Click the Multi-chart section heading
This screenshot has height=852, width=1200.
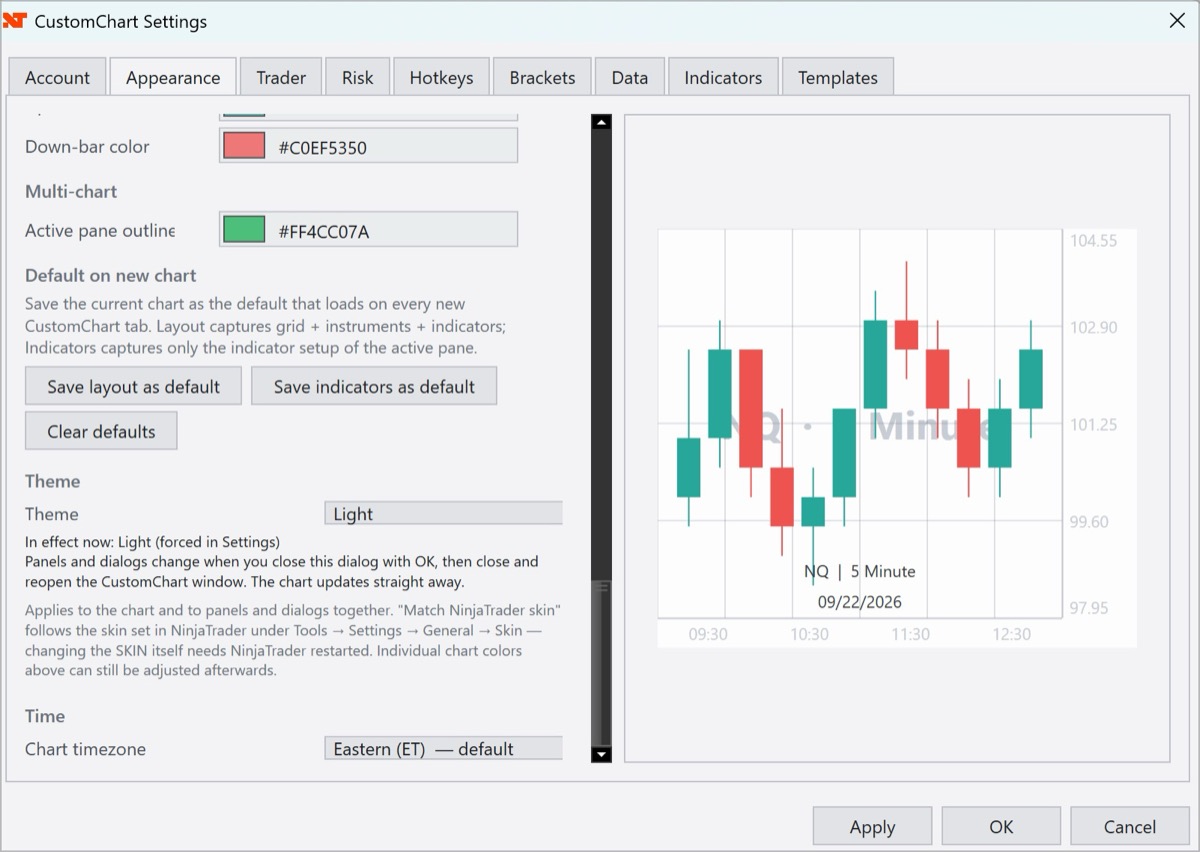tap(71, 191)
